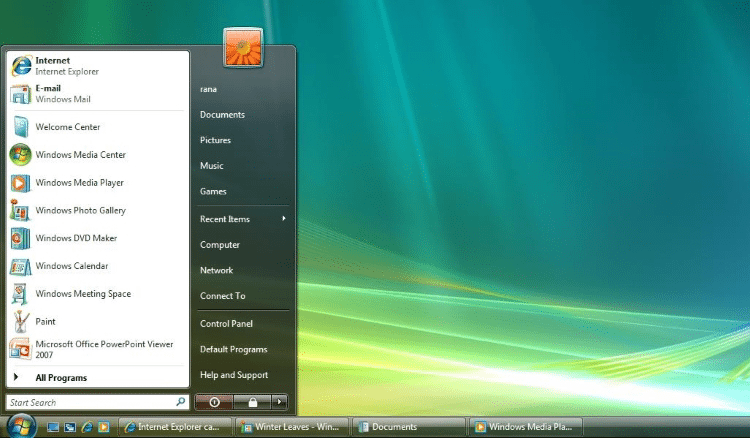Click the Start Search input box
The height and width of the screenshot is (438, 750).
coord(90,402)
